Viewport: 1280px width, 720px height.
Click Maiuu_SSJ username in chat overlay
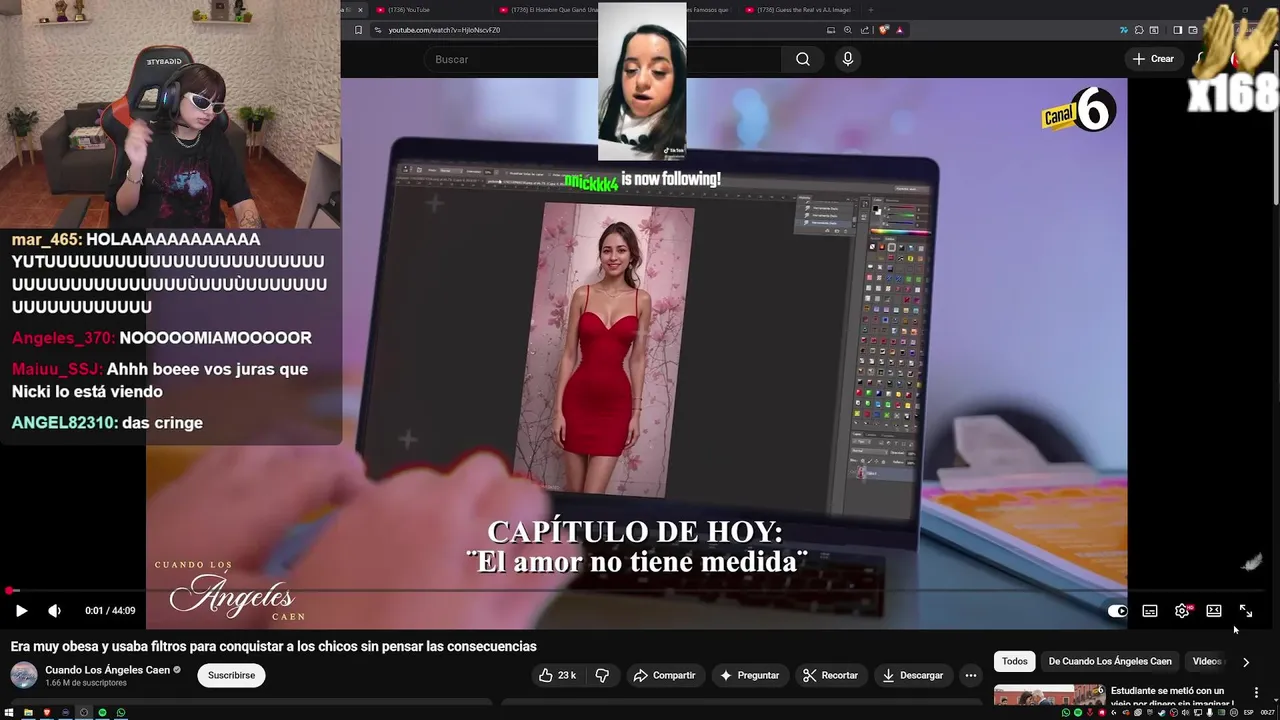[x=57, y=369]
